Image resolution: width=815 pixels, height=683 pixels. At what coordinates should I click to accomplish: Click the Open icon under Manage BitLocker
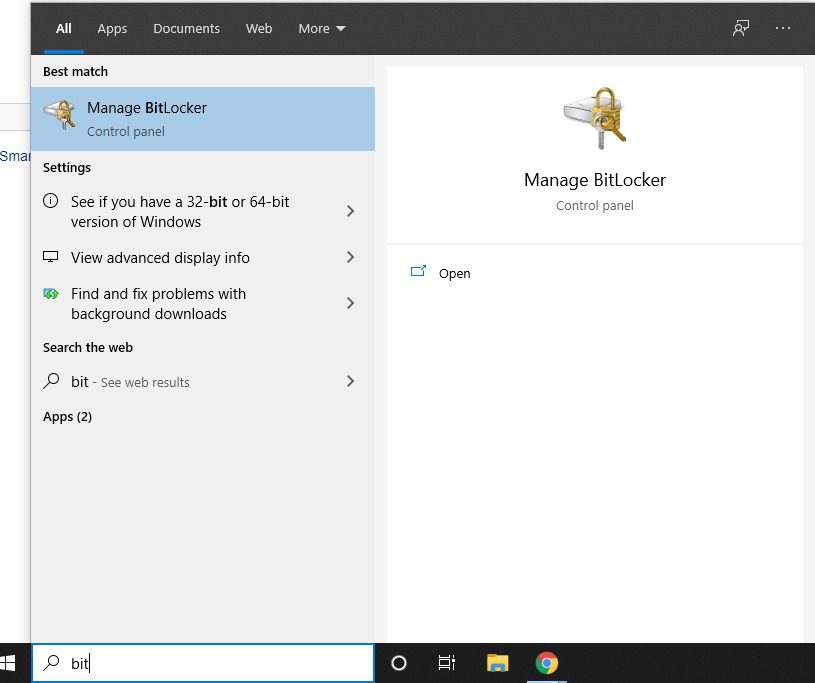tap(419, 272)
